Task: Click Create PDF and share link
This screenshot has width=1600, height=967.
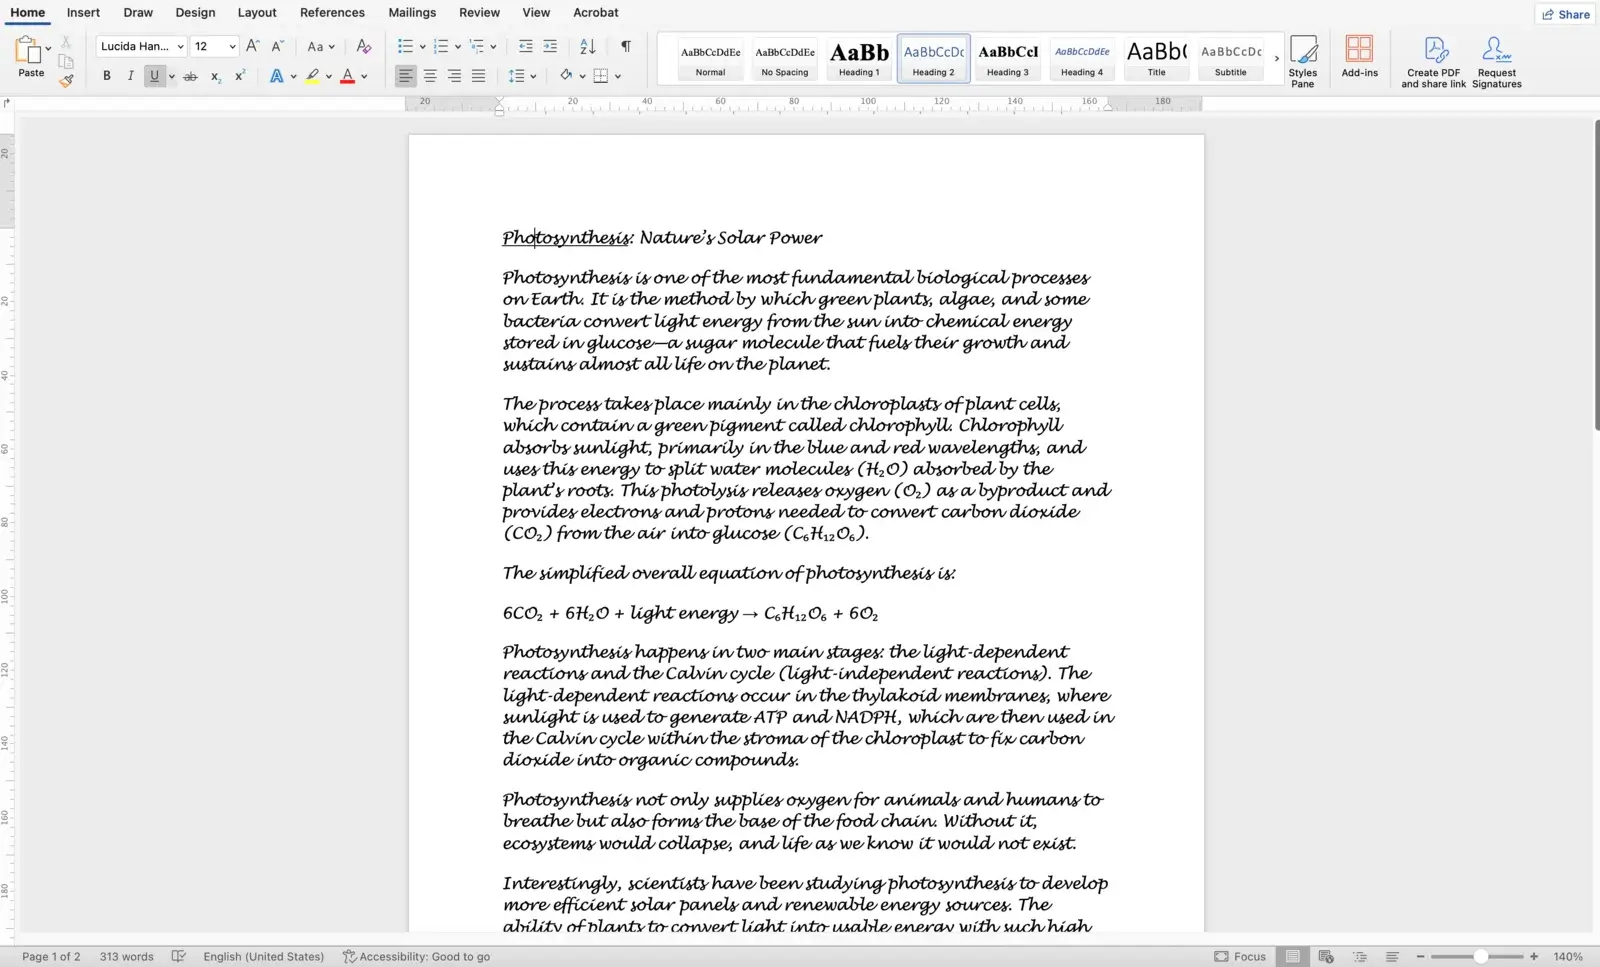Action: [1434, 62]
